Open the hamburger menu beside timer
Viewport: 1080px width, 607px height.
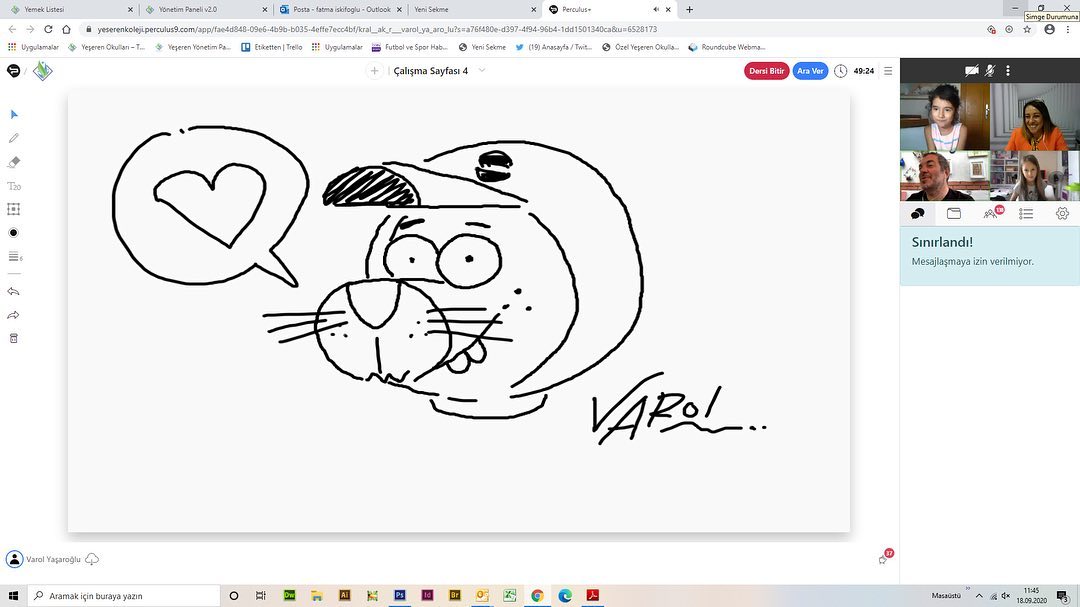pos(888,71)
